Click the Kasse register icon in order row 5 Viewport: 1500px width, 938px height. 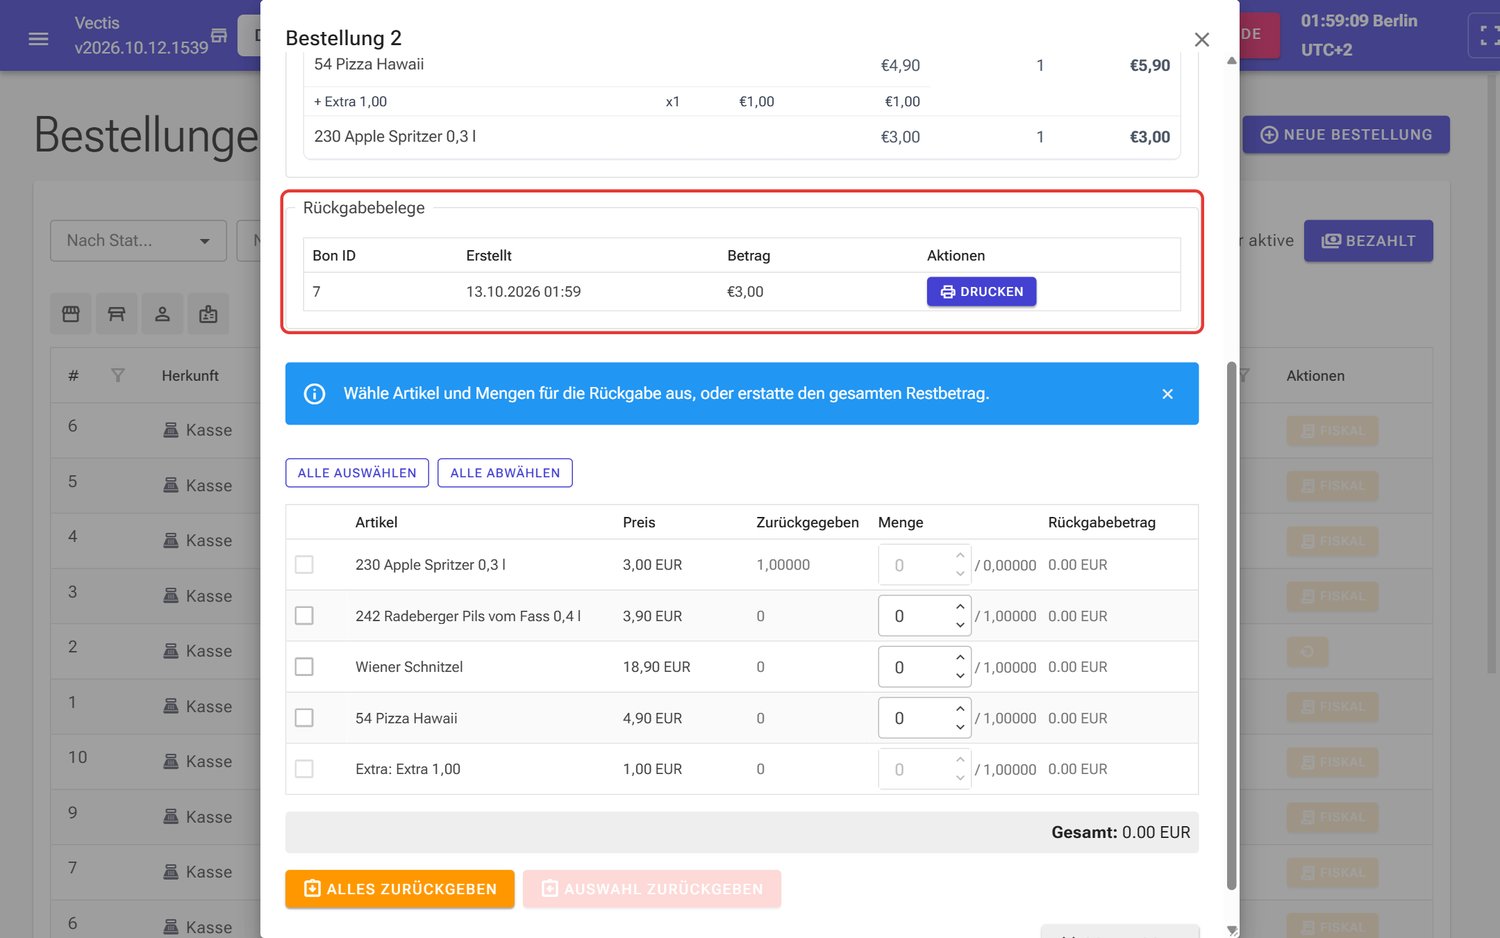click(171, 486)
